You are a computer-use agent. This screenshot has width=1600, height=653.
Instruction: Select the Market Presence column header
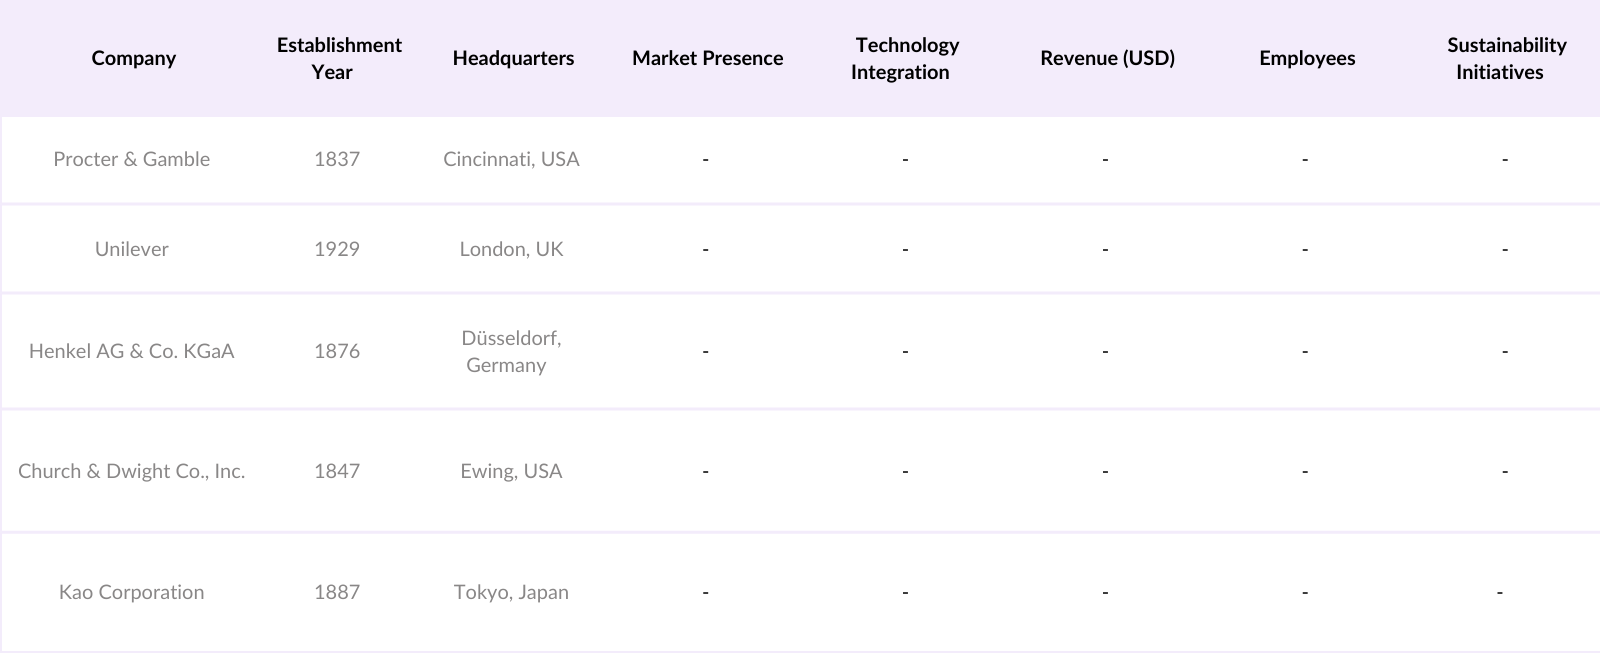(x=707, y=58)
